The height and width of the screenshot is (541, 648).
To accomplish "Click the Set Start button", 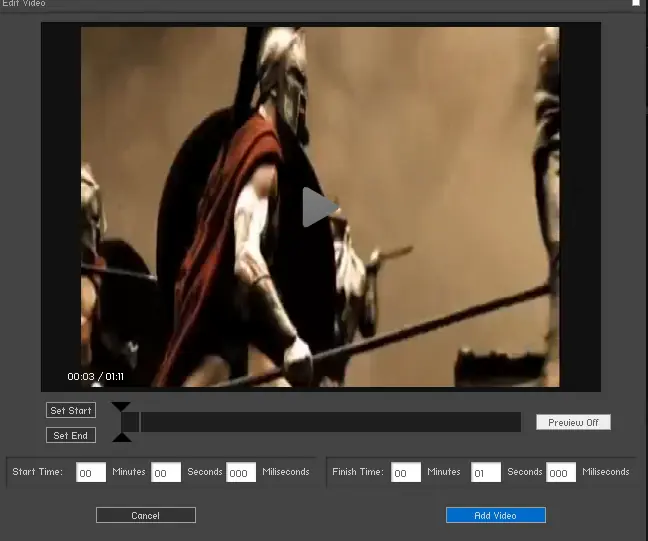I will pyautogui.click(x=71, y=410).
